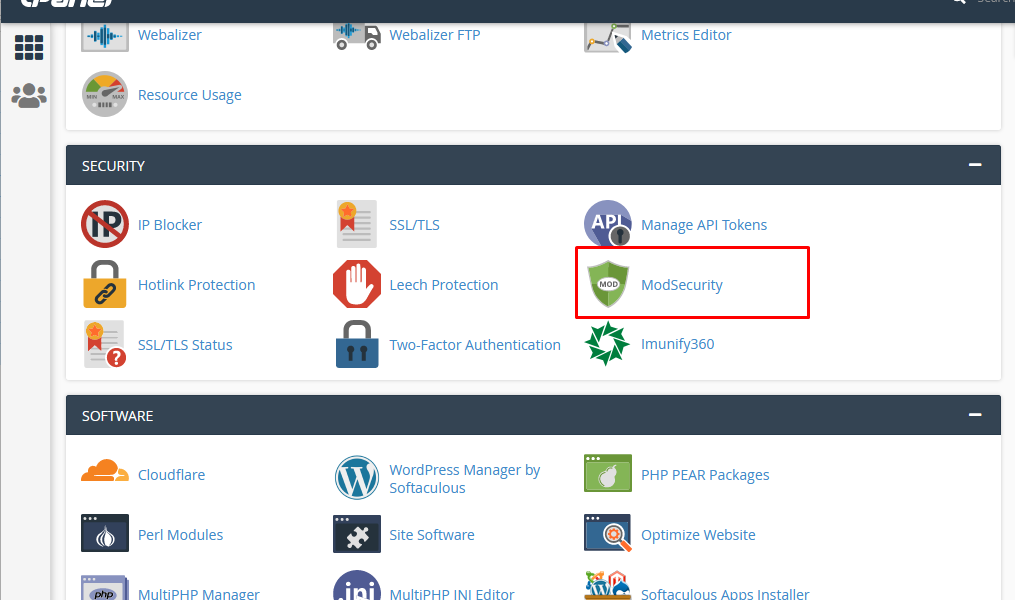Open the Resource Usage link
Screen dimensions: 1015x600
click(190, 95)
